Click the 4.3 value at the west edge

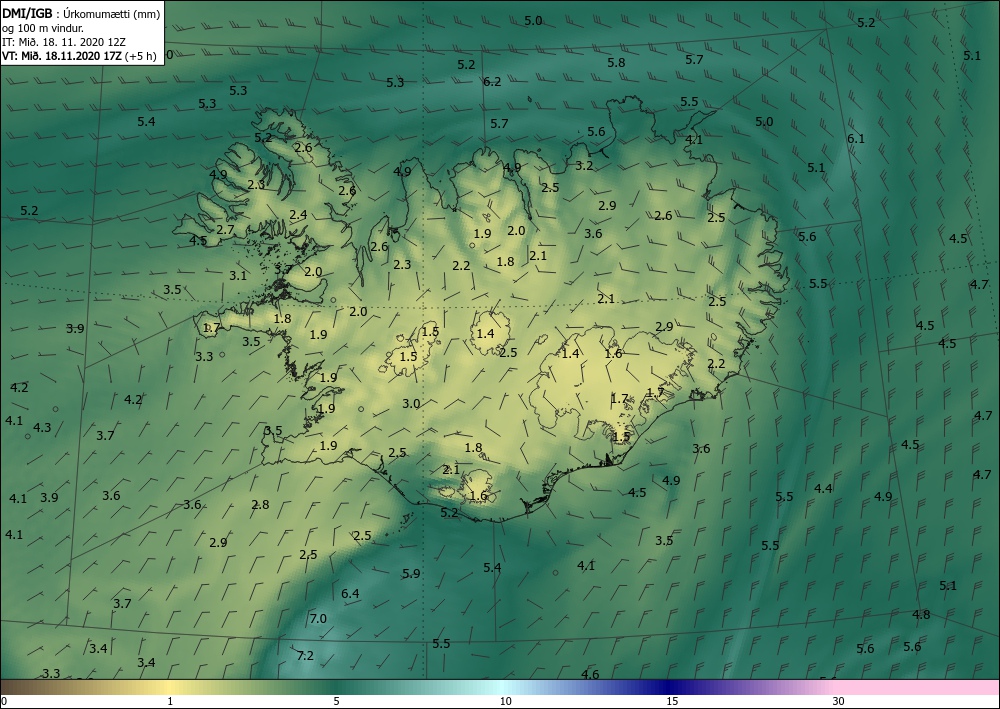click(42, 428)
